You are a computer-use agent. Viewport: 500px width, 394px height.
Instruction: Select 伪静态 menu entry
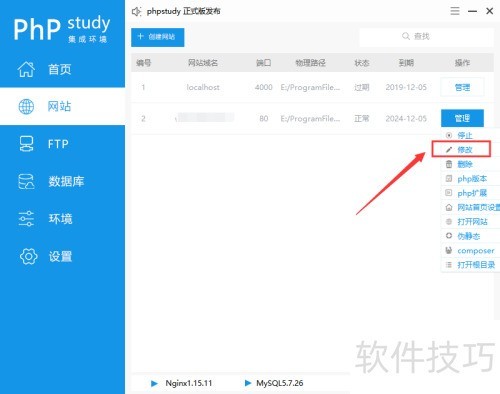[470, 236]
